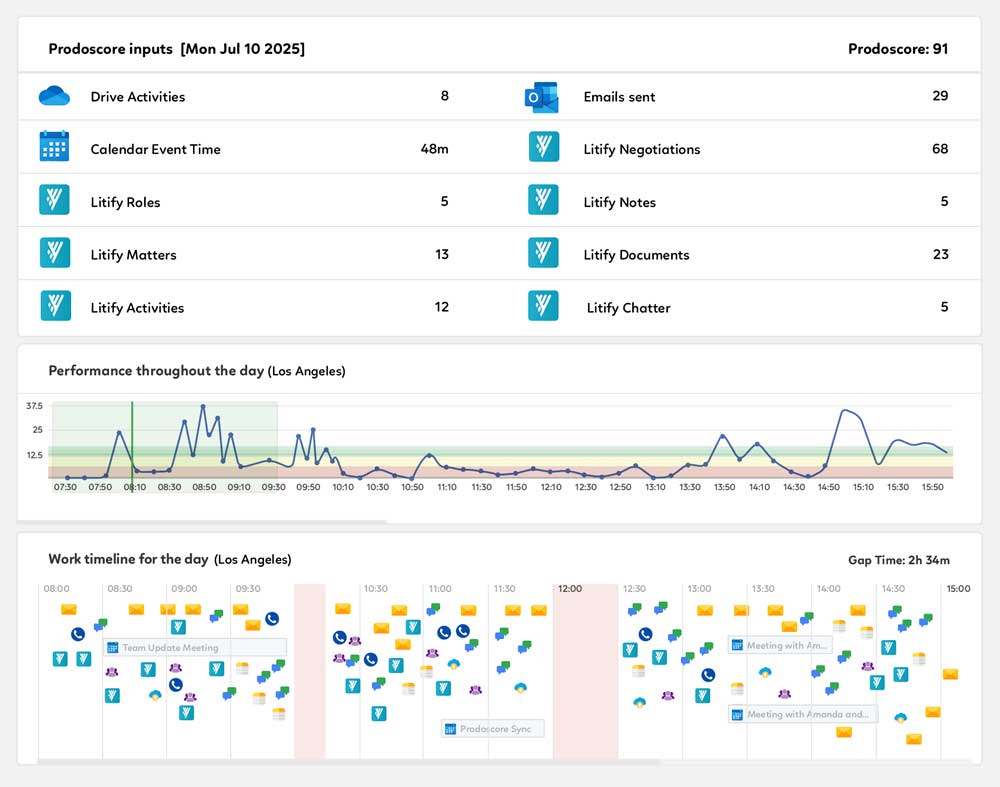Open the Team Update Meeting timeline event
Viewport: 1000px width, 787px height.
(x=195, y=647)
